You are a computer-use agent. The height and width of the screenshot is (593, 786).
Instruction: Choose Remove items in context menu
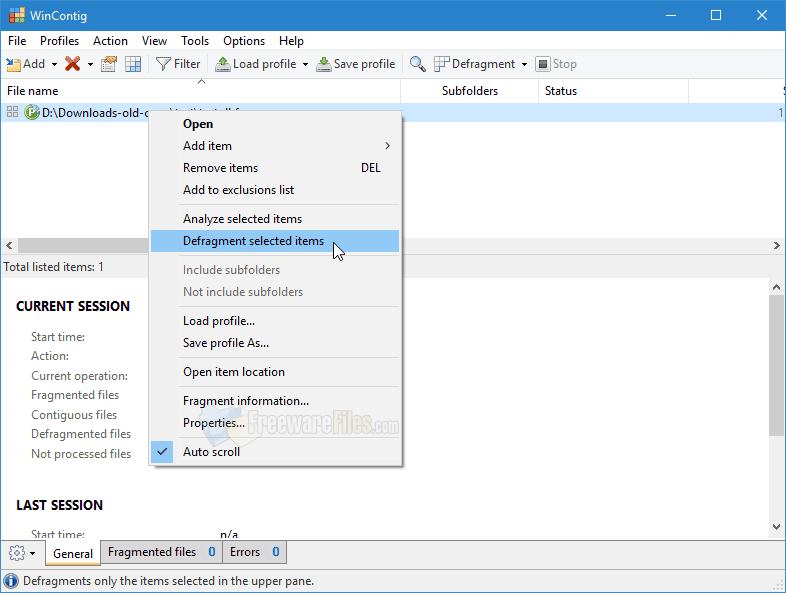tap(275, 168)
